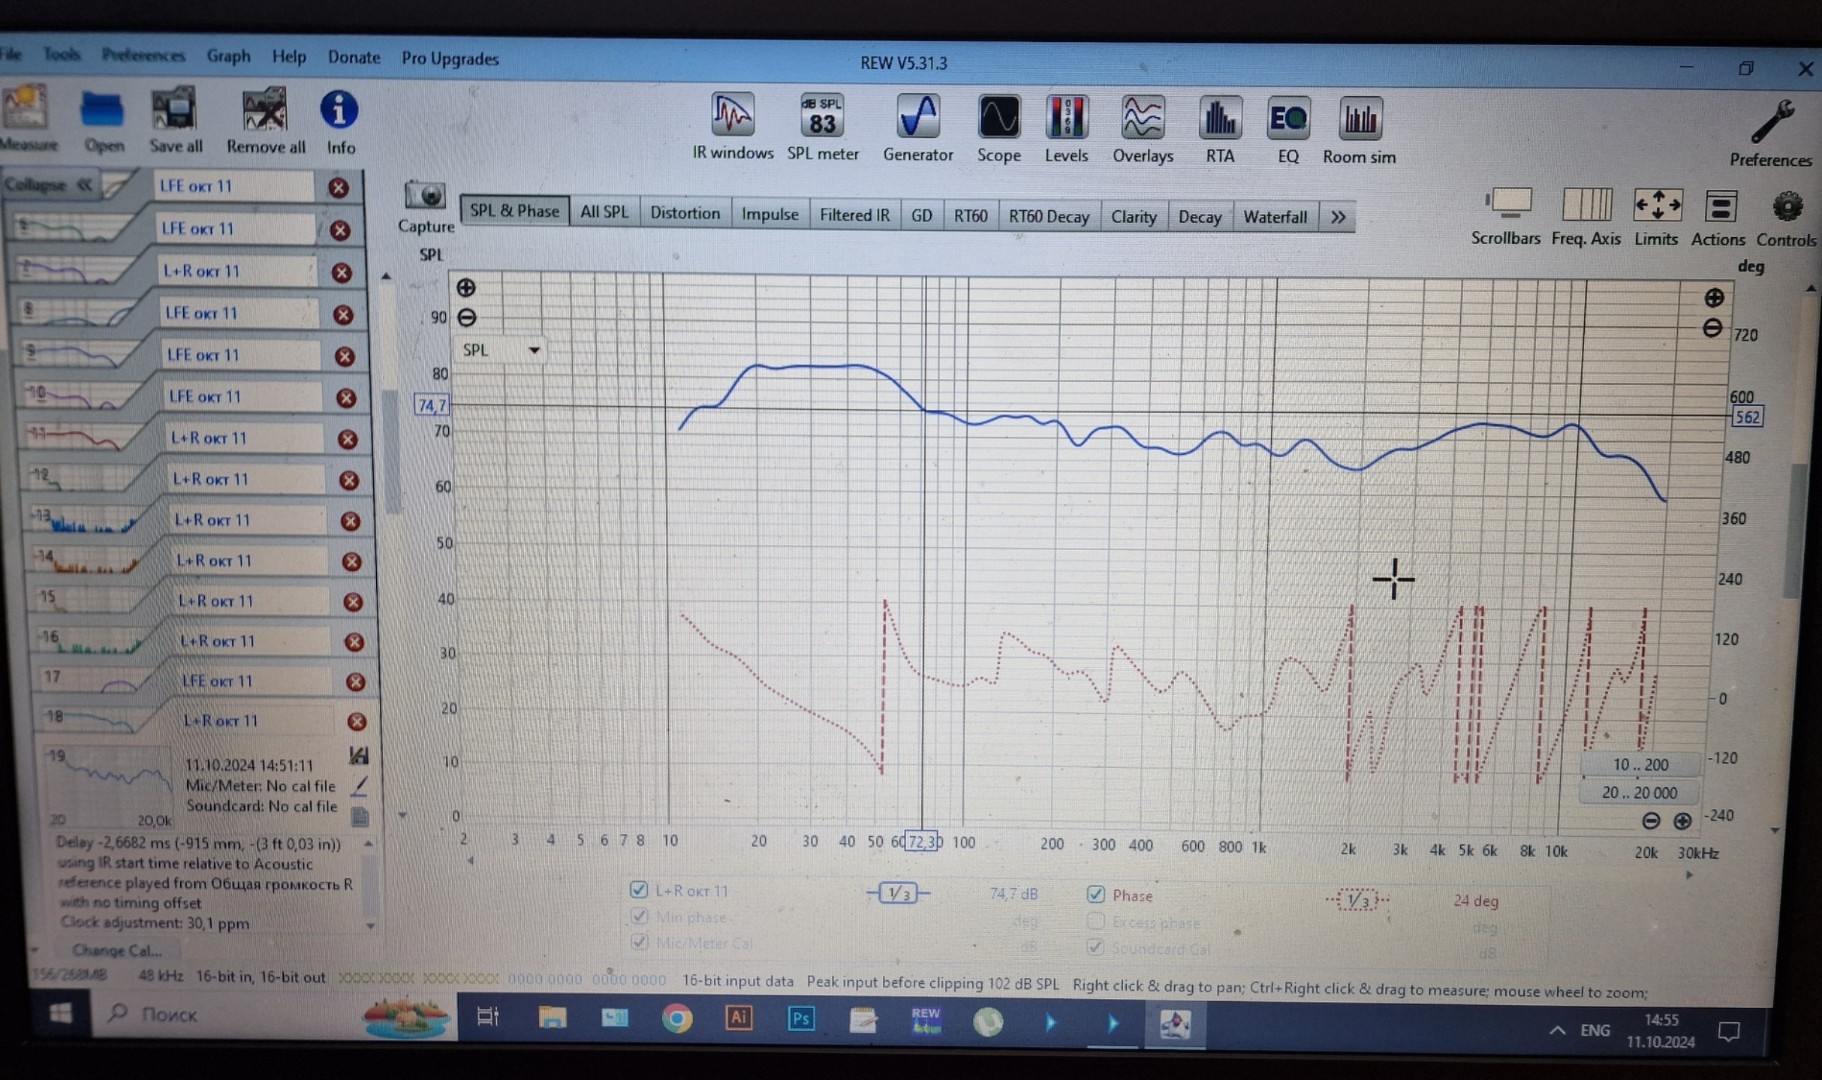Switch to the Waterfall tab
1822x1080 pixels.
click(x=1274, y=217)
